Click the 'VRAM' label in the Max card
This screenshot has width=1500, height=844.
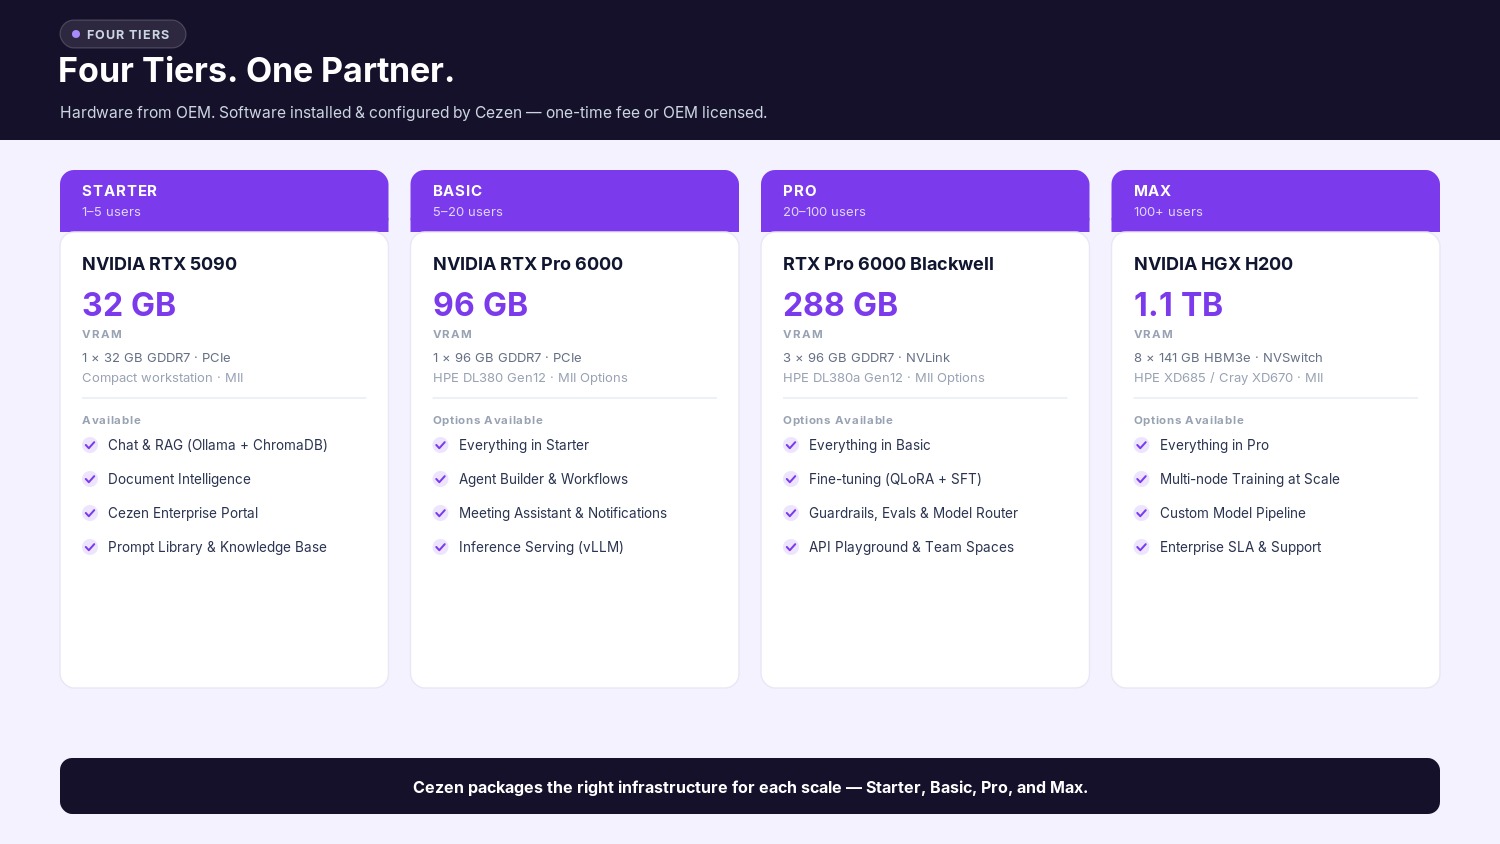click(x=1154, y=334)
